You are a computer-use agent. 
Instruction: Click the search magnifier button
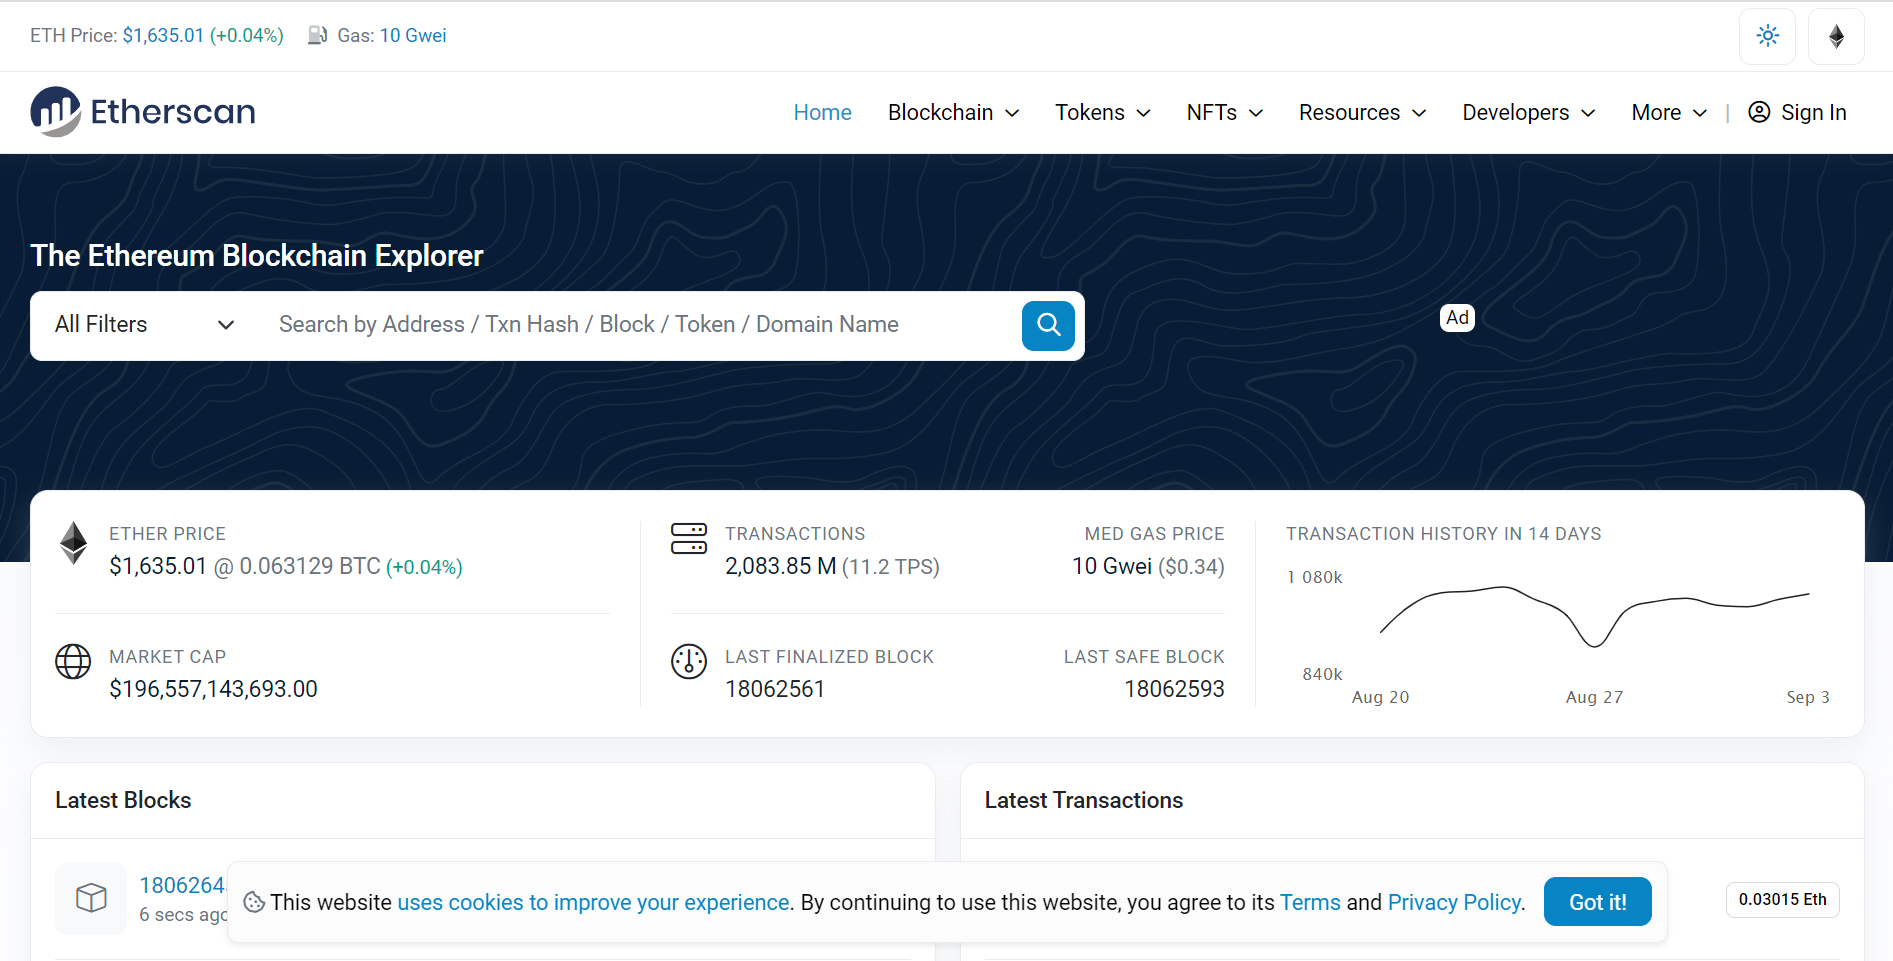tap(1048, 325)
